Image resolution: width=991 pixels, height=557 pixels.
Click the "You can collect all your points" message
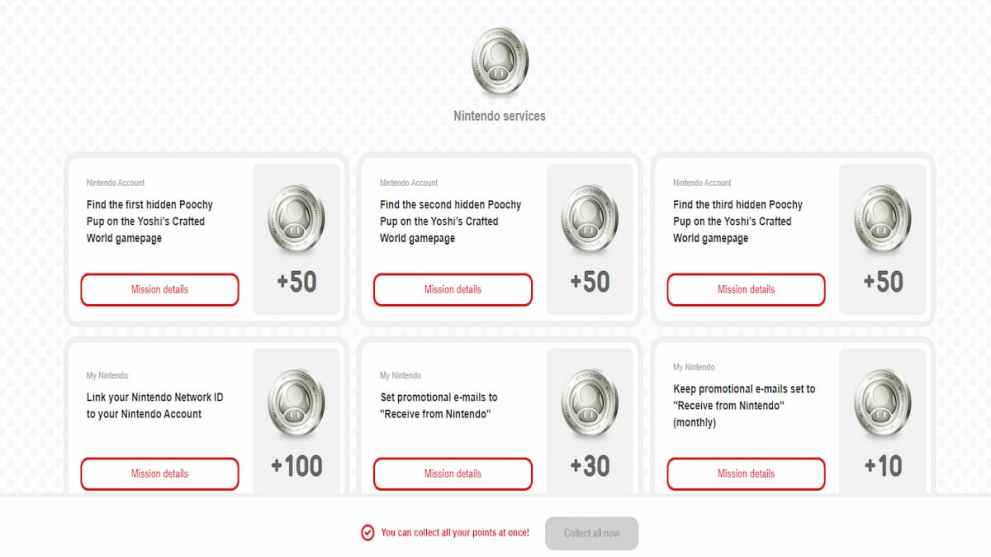coord(455,533)
